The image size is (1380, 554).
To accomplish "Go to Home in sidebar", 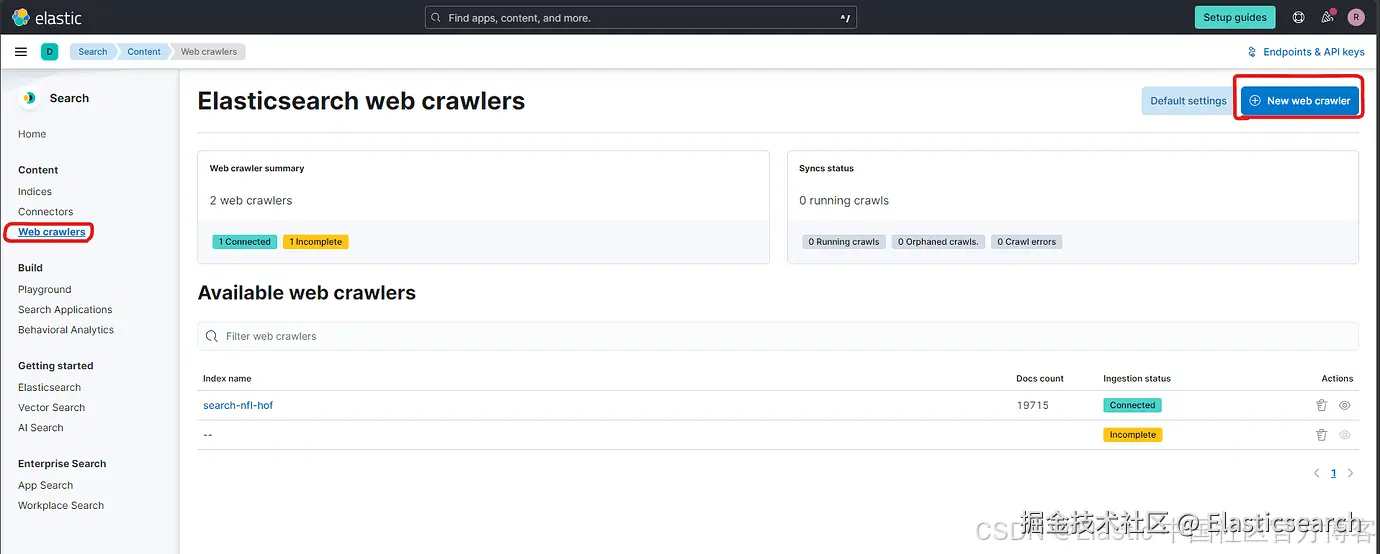I will [x=32, y=134].
